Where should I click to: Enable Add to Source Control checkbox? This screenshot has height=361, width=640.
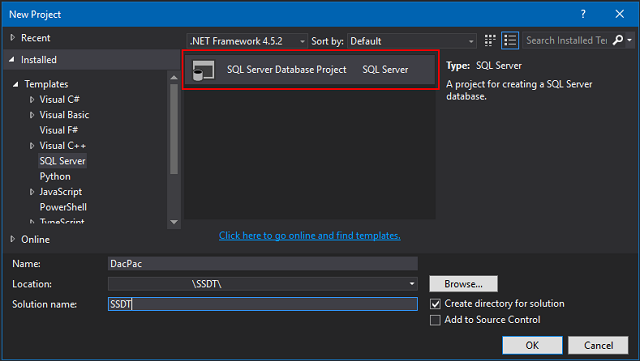[435, 320]
